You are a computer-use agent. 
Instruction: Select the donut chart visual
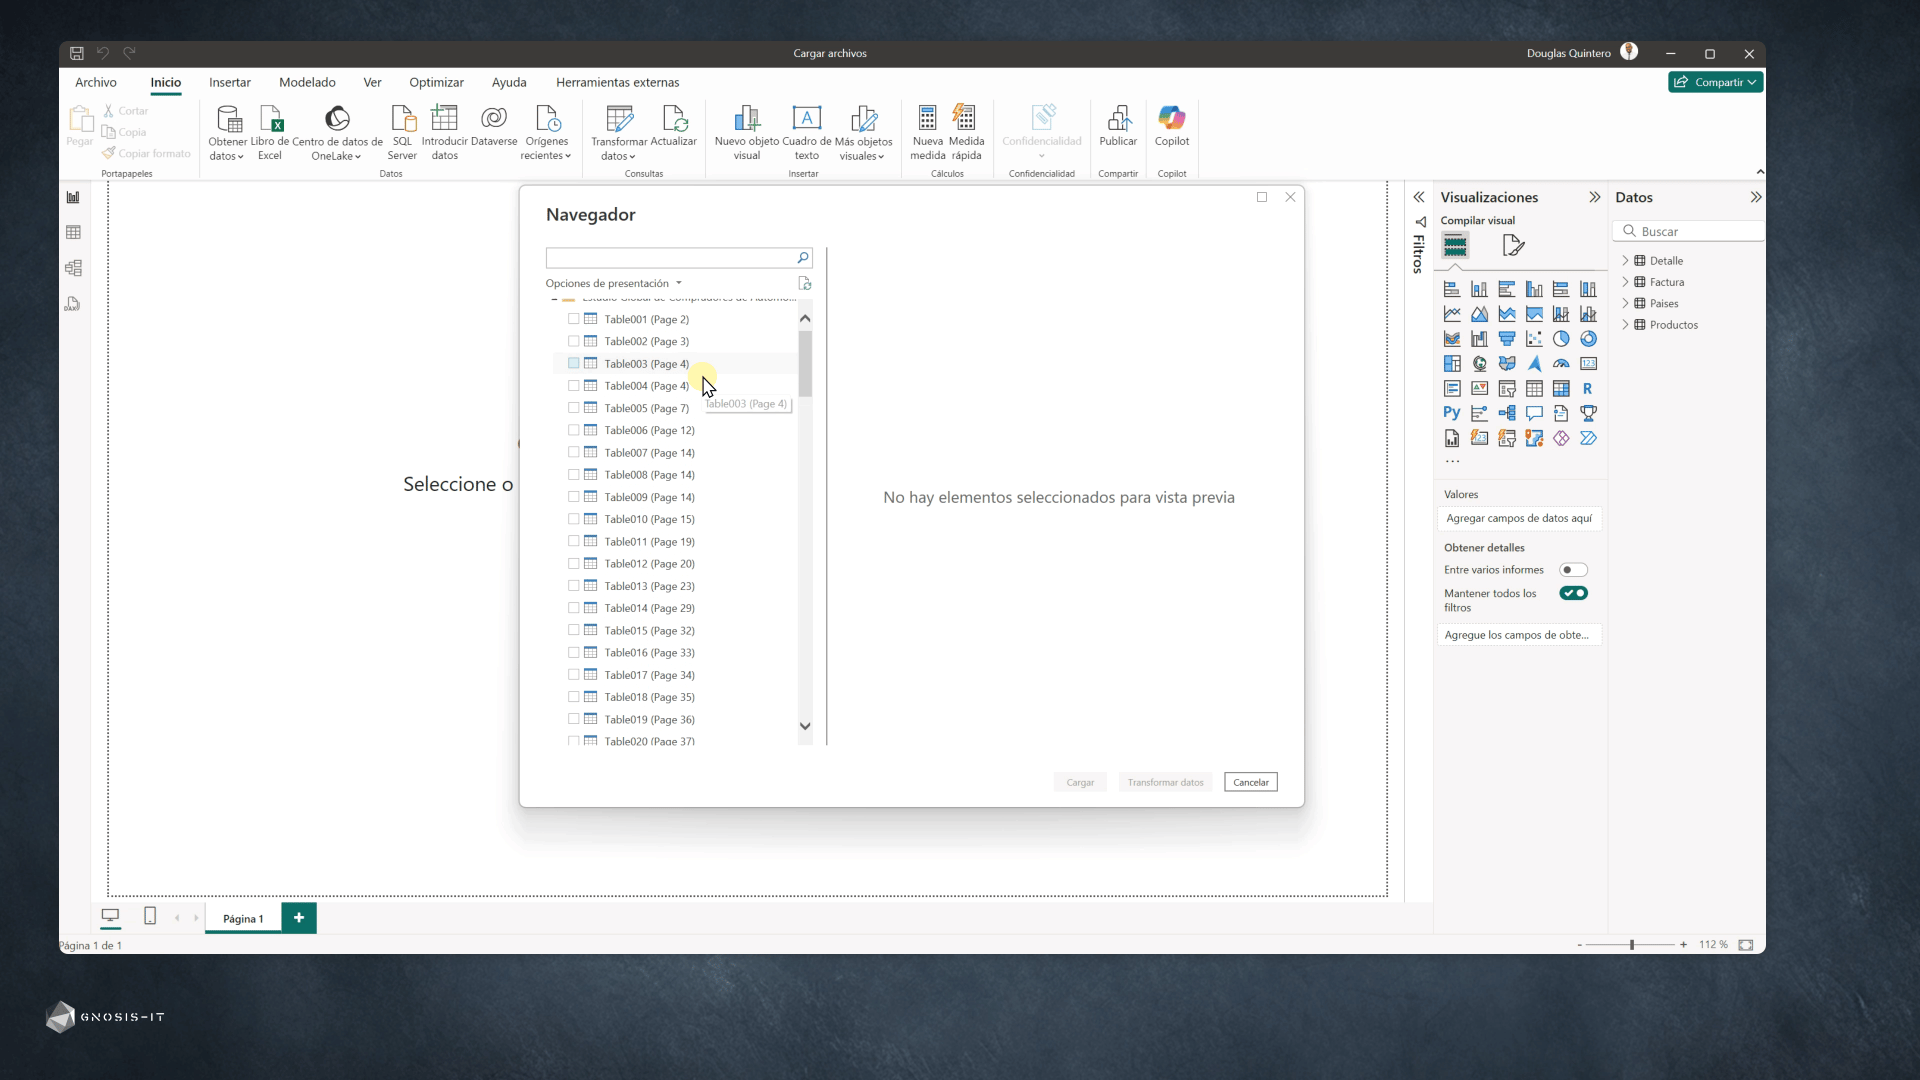click(x=1588, y=339)
